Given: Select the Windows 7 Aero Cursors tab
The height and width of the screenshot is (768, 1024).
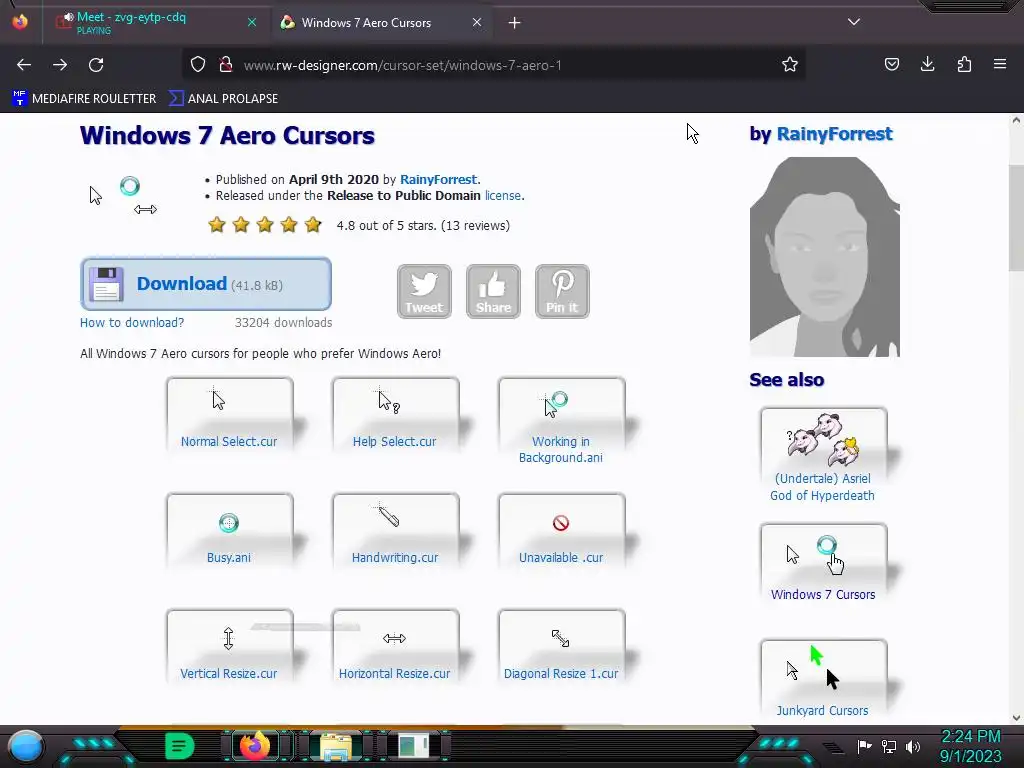Looking at the screenshot, I should pos(381,22).
